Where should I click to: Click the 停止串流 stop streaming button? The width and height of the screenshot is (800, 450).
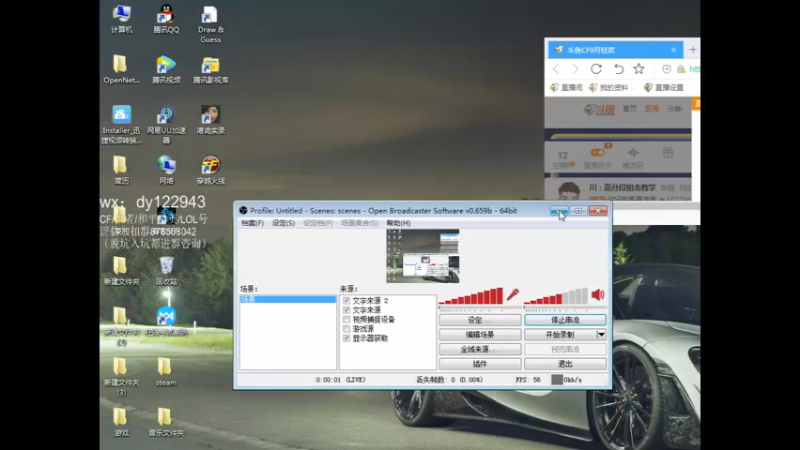point(565,320)
